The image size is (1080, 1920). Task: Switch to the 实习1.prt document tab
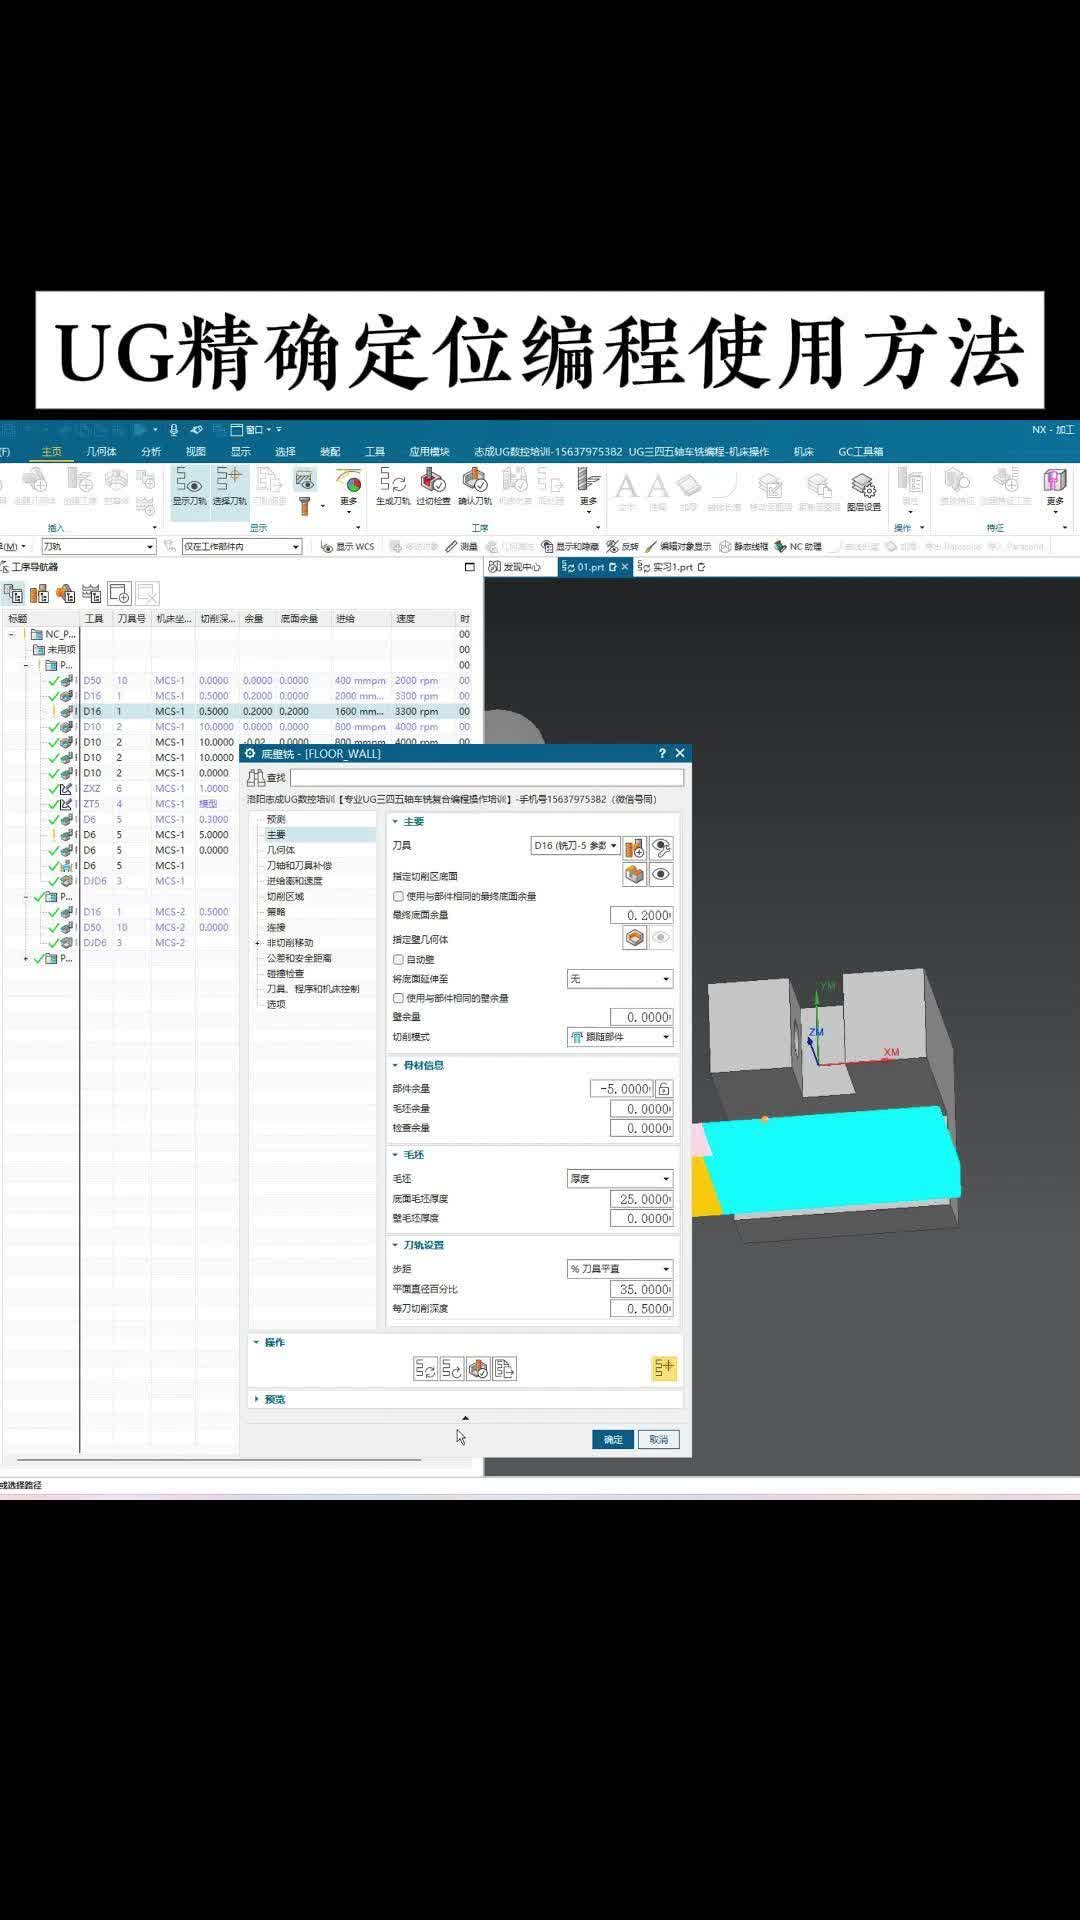(672, 567)
